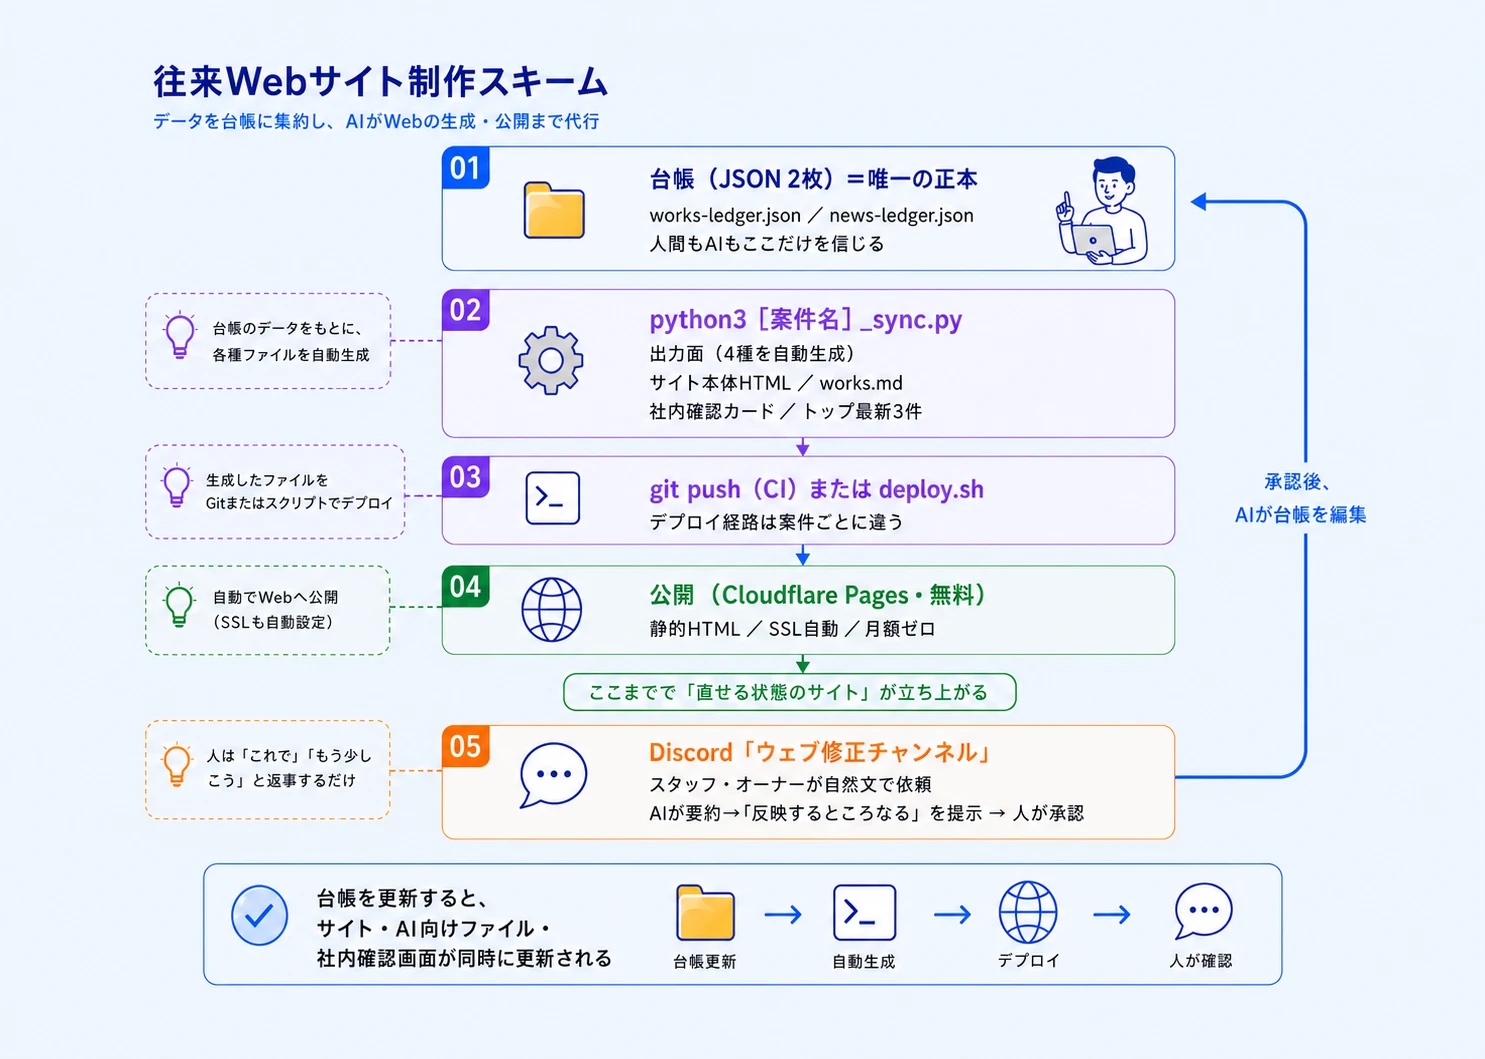Click the purple 02 step badge

(466, 310)
